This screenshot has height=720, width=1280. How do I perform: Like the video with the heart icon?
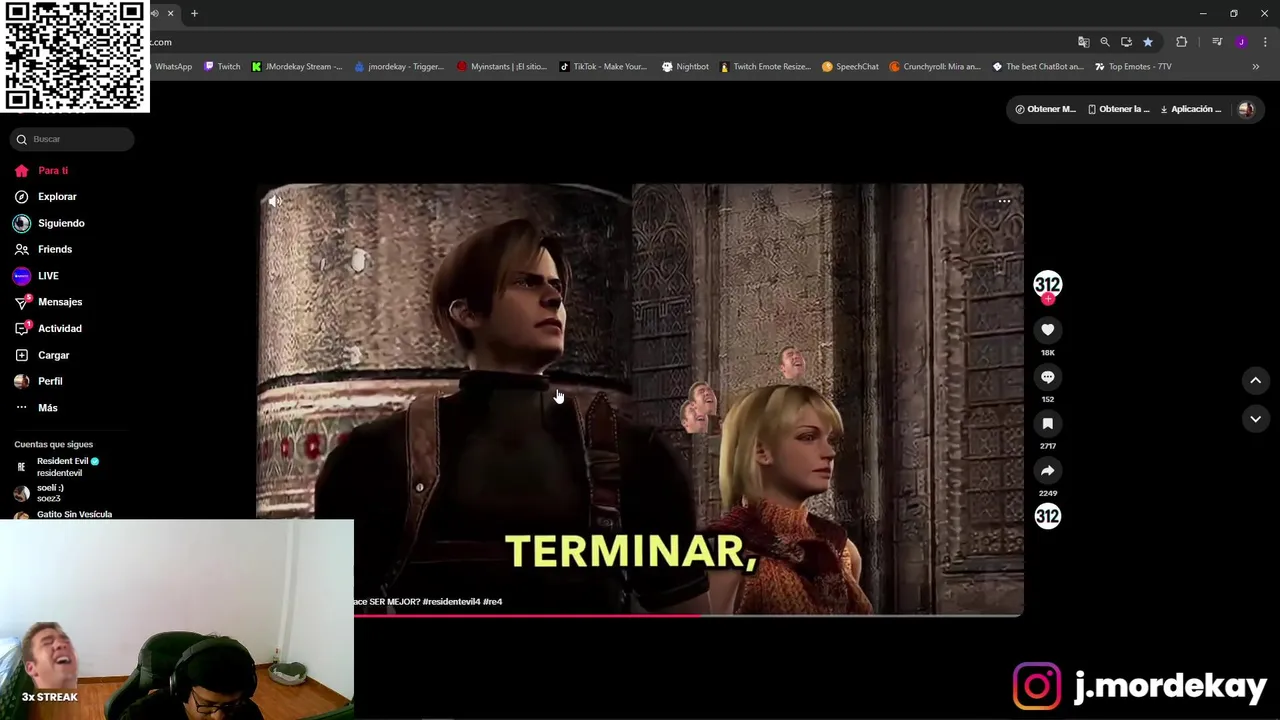(x=1047, y=330)
